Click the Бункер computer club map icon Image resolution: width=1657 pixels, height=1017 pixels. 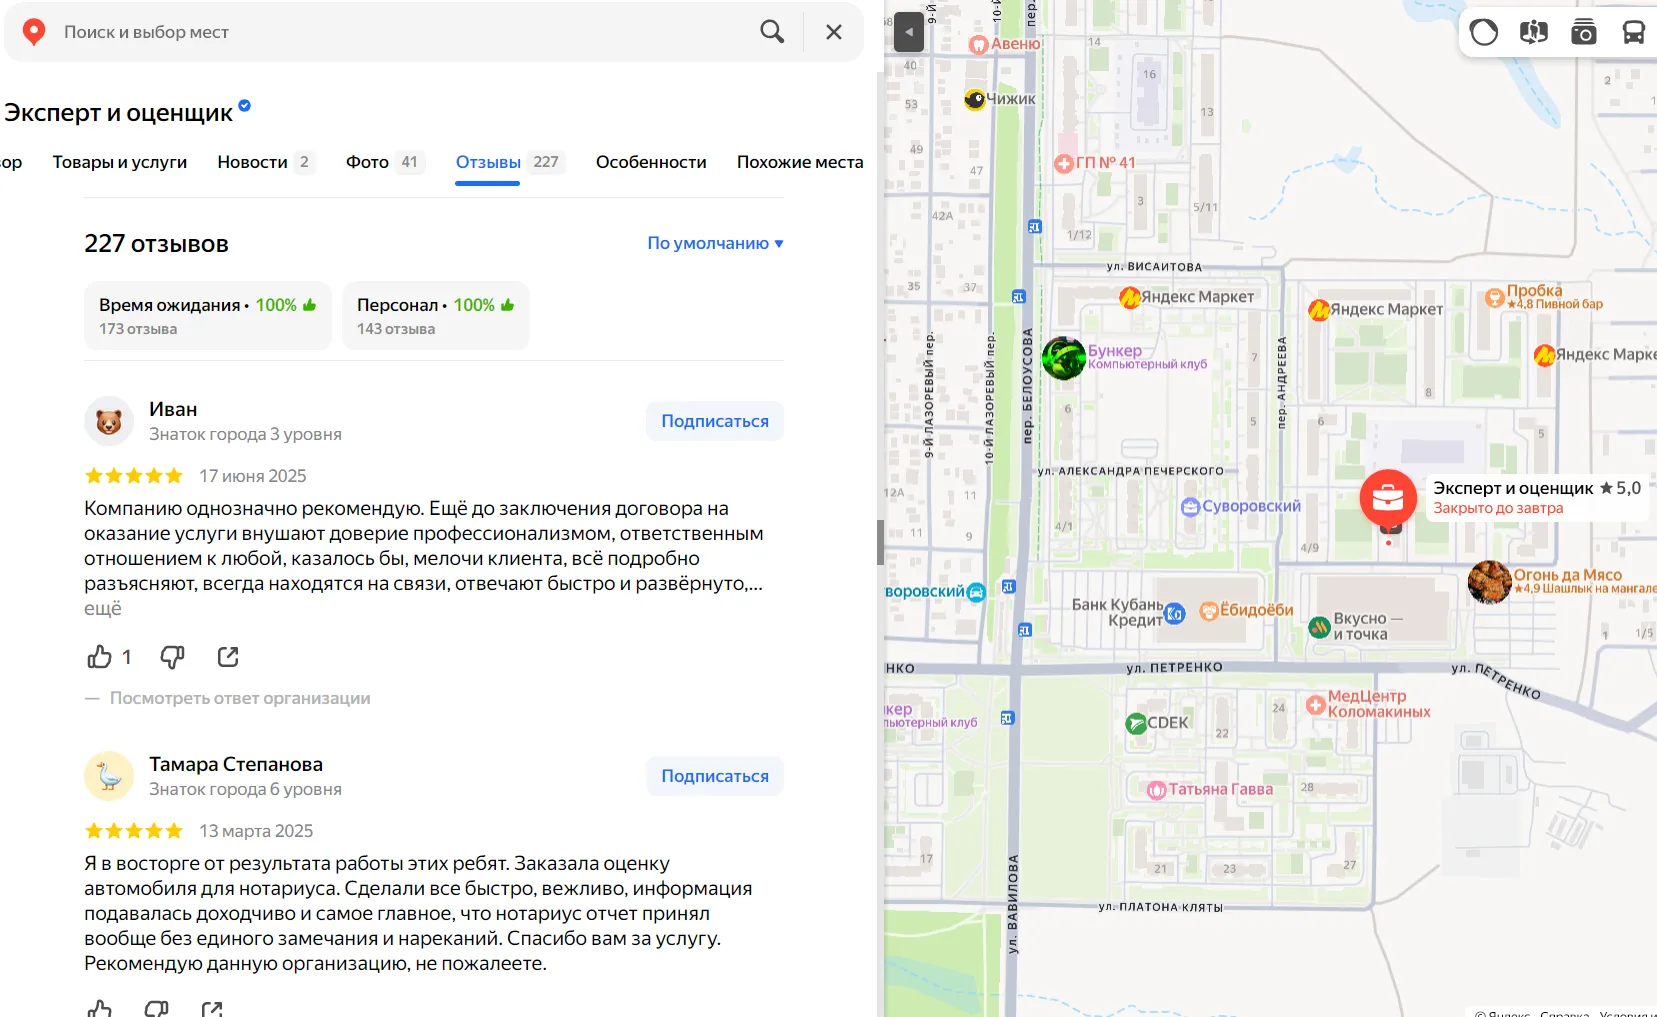point(1064,357)
